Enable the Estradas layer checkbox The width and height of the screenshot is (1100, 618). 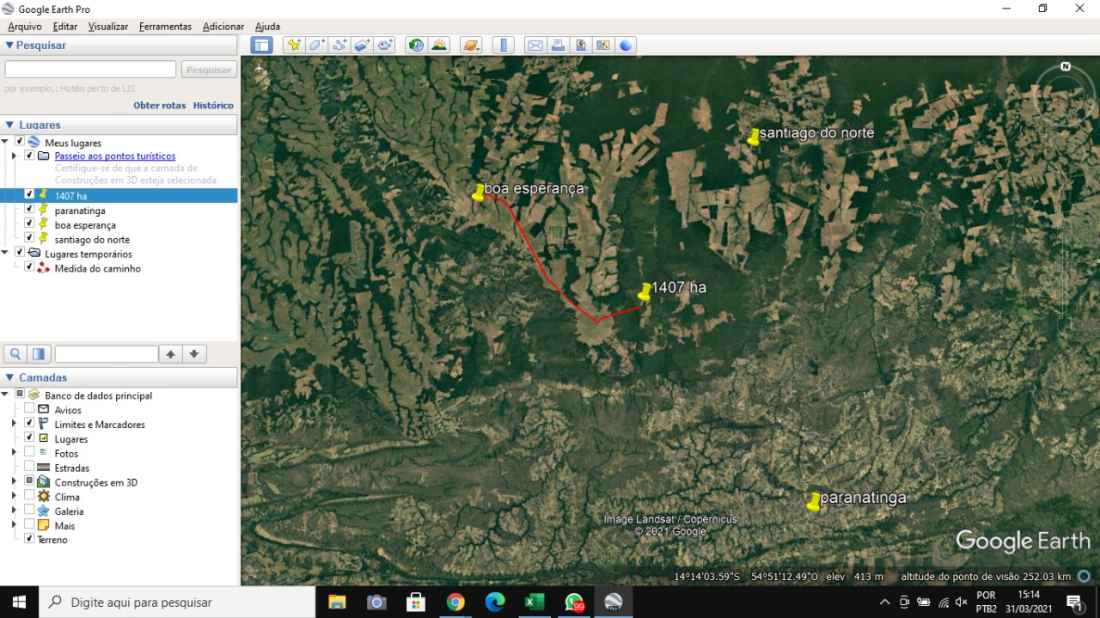(29, 466)
